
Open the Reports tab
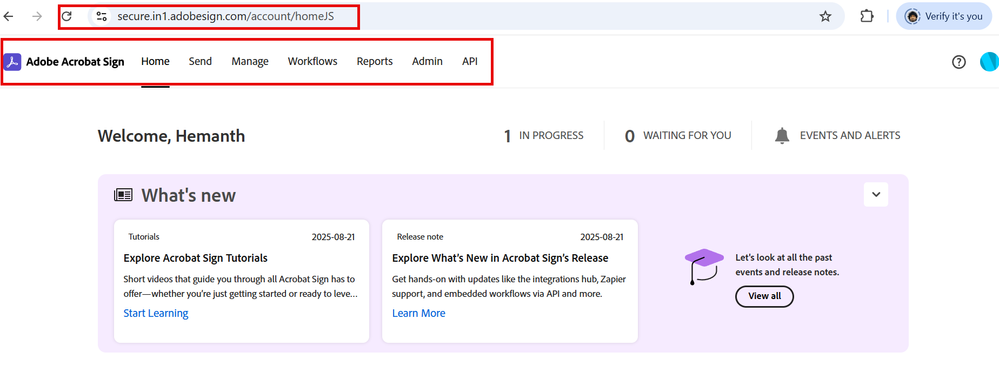[x=375, y=62]
